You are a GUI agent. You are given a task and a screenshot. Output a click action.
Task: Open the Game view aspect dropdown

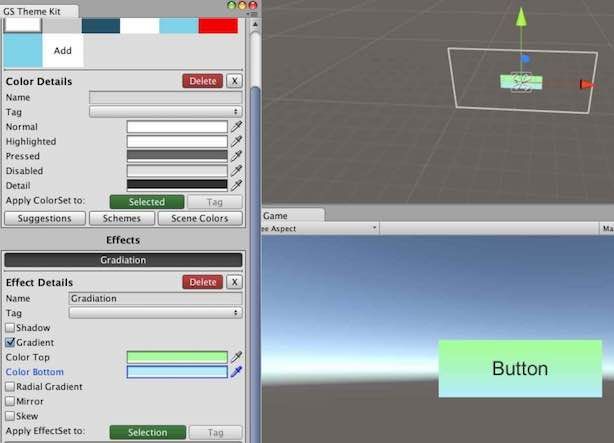(320, 228)
